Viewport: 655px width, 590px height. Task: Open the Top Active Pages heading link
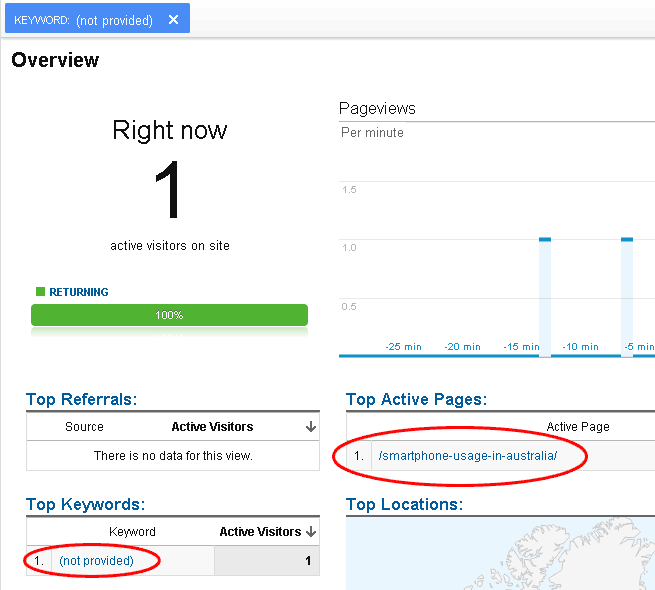(x=416, y=399)
